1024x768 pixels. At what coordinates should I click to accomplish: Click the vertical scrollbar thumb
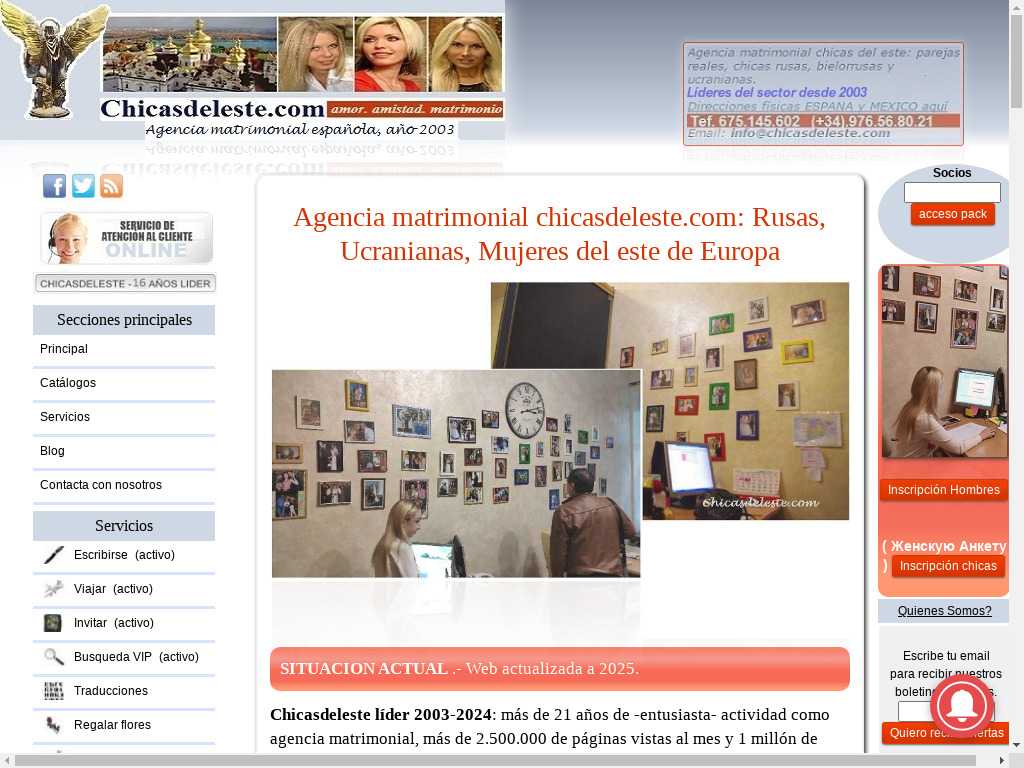(1016, 59)
